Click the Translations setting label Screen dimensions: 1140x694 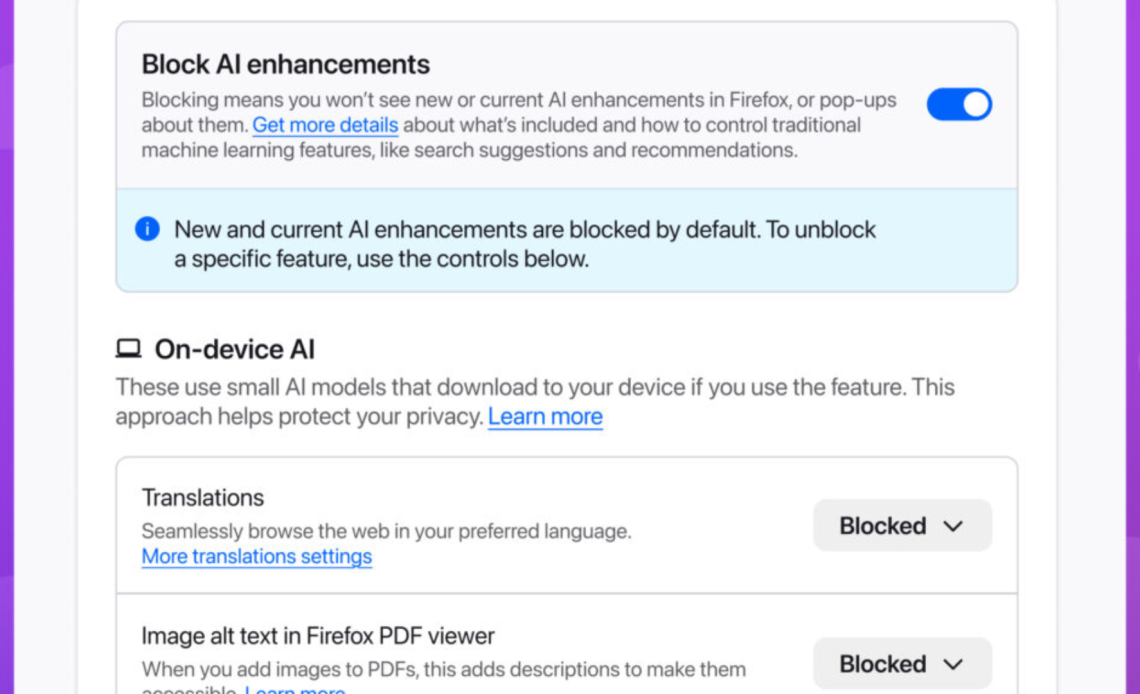[203, 497]
